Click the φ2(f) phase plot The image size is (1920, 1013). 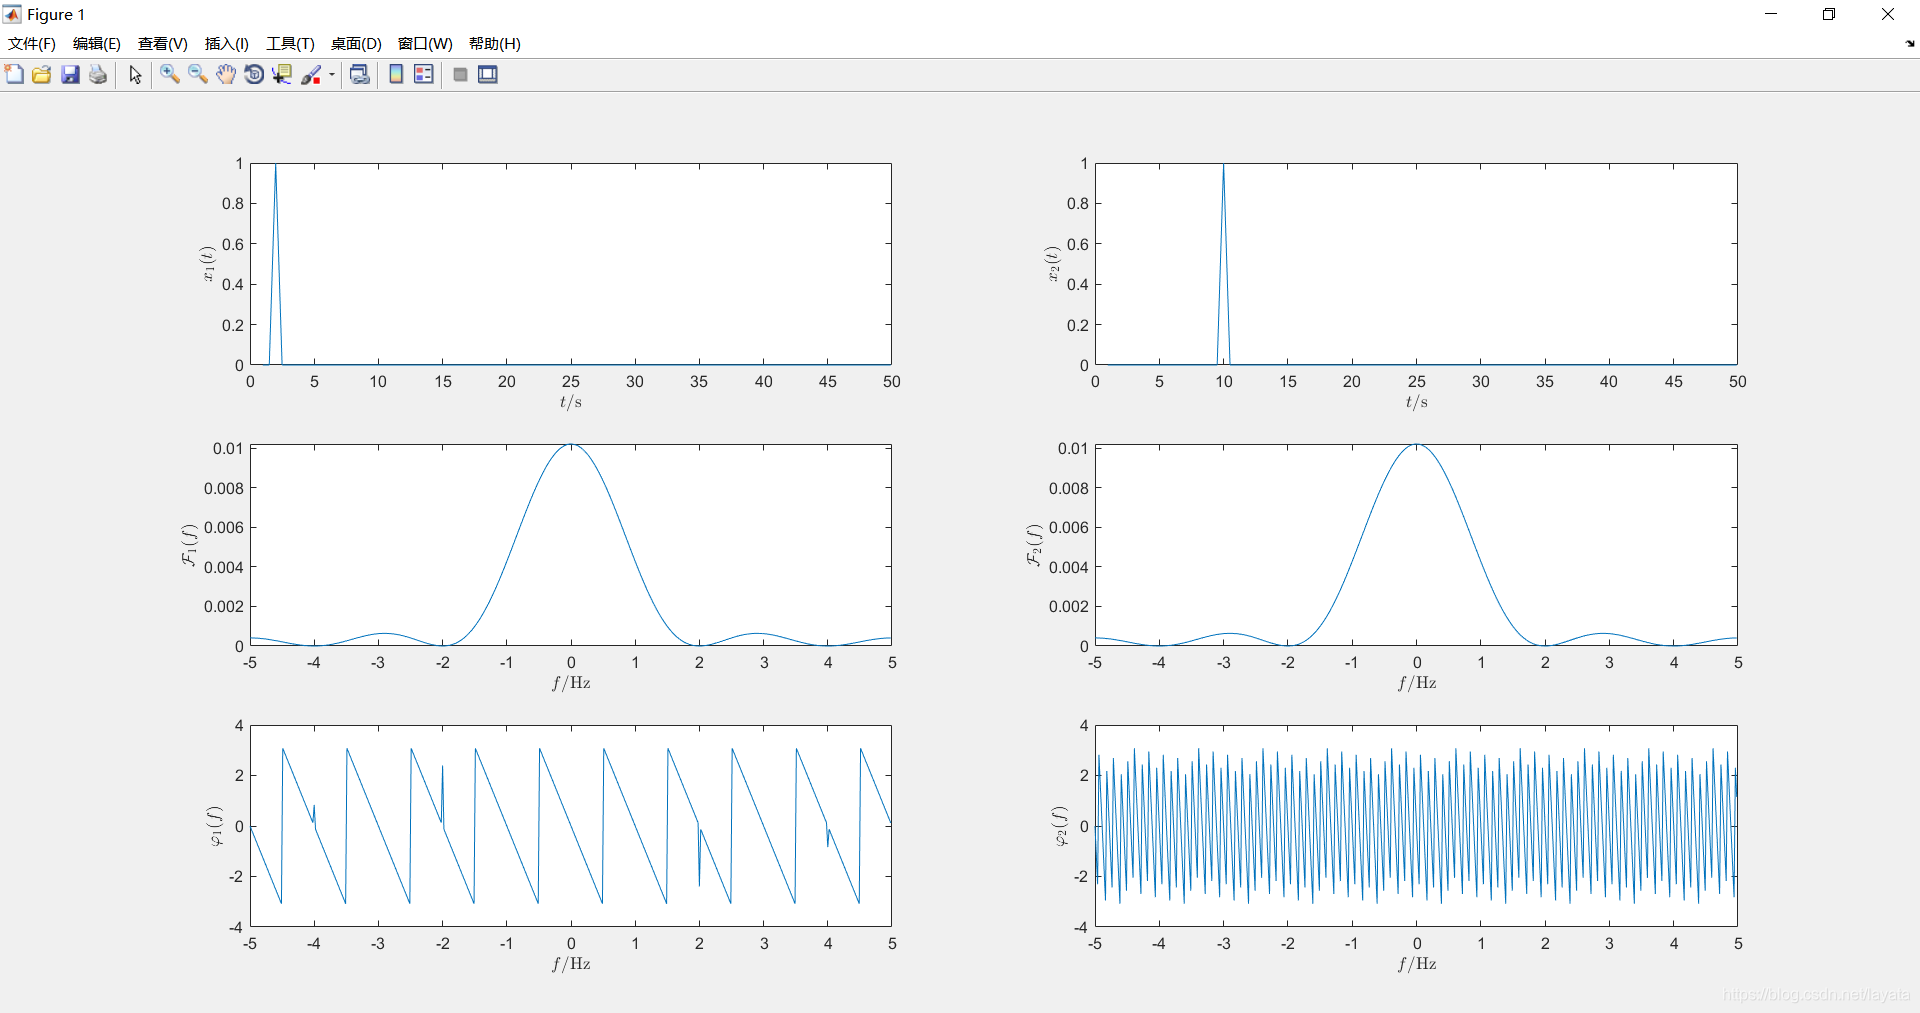[1416, 826]
